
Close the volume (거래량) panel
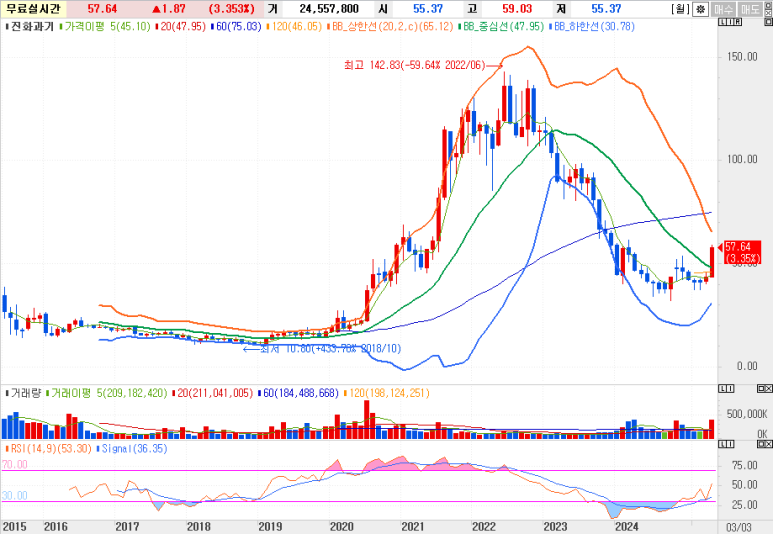[x=769, y=389]
